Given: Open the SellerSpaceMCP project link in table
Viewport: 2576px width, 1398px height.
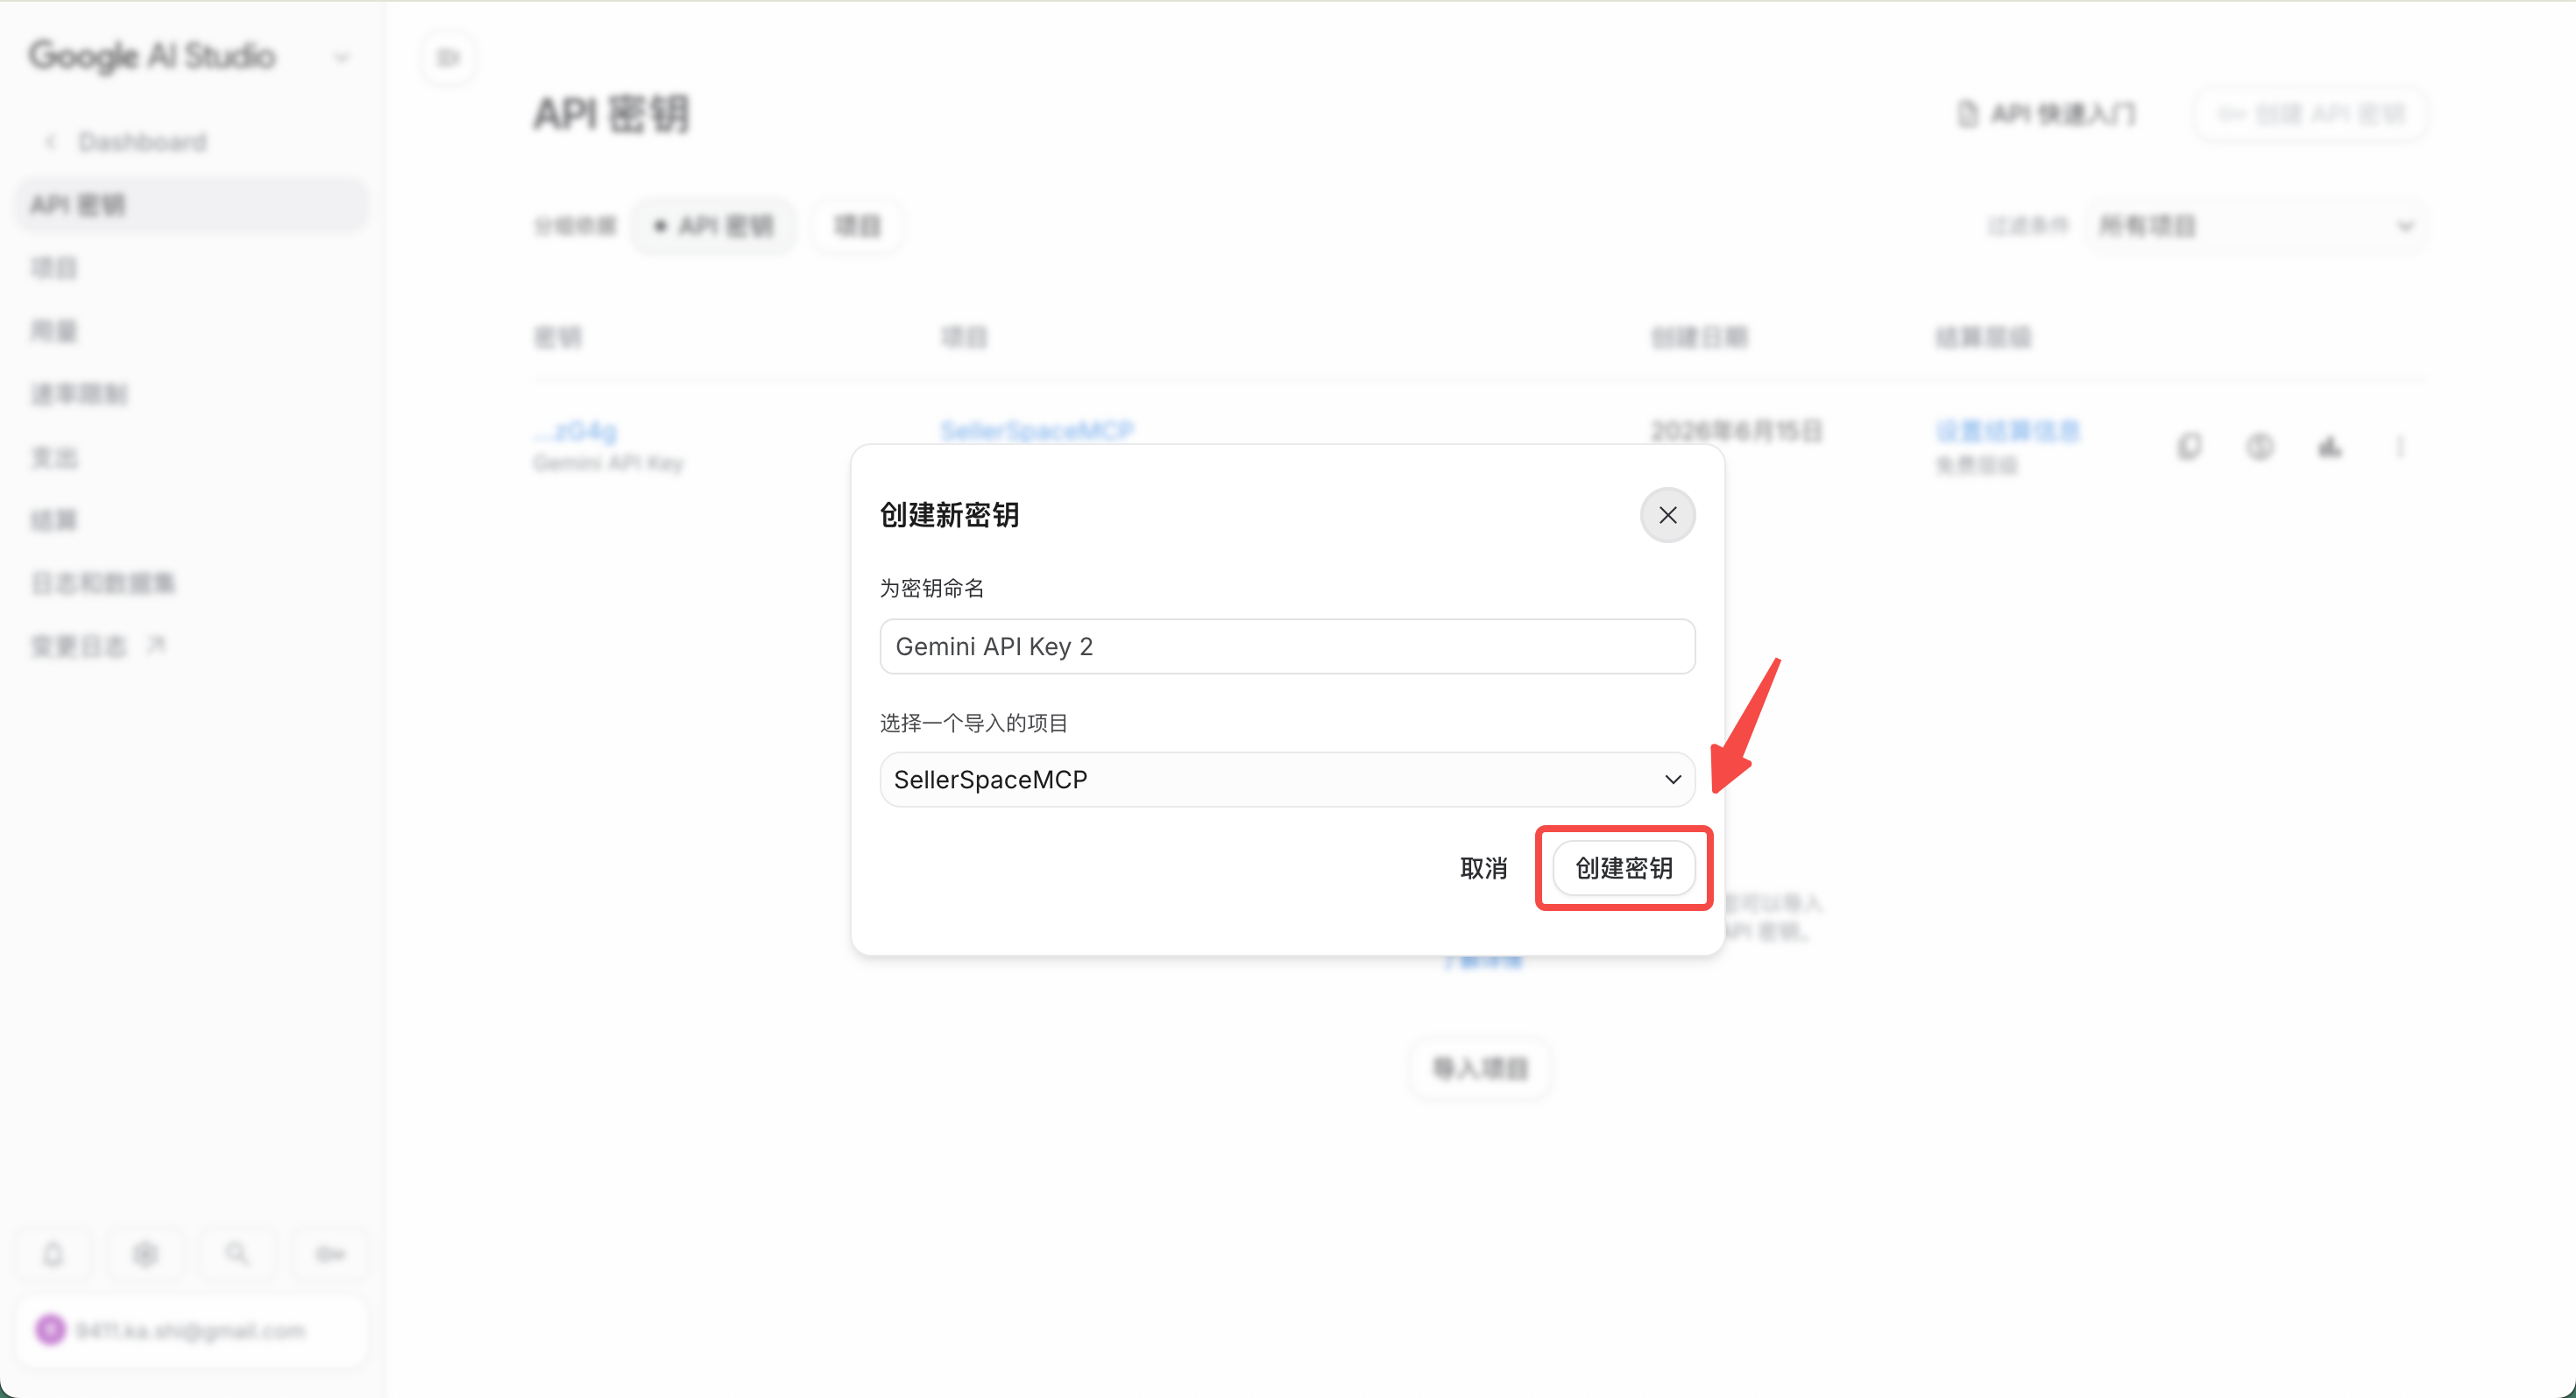Looking at the screenshot, I should point(1037,431).
